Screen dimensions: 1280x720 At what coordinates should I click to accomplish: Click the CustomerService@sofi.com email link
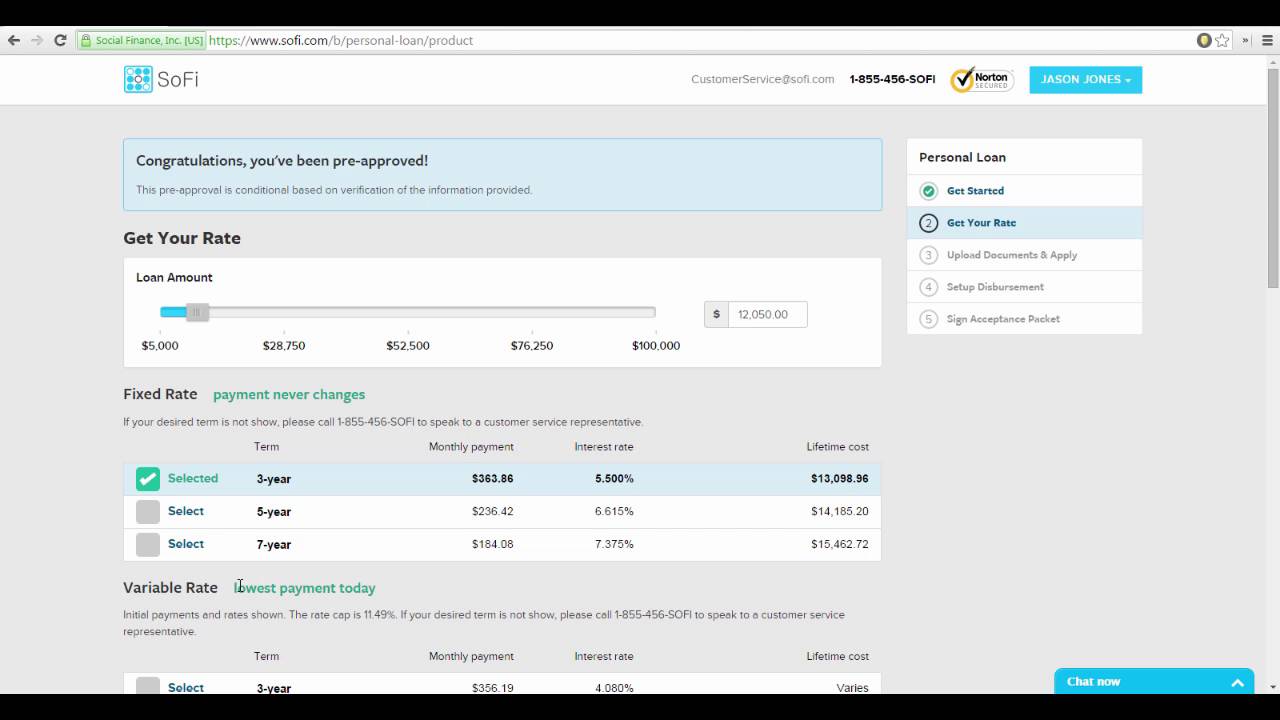762,79
